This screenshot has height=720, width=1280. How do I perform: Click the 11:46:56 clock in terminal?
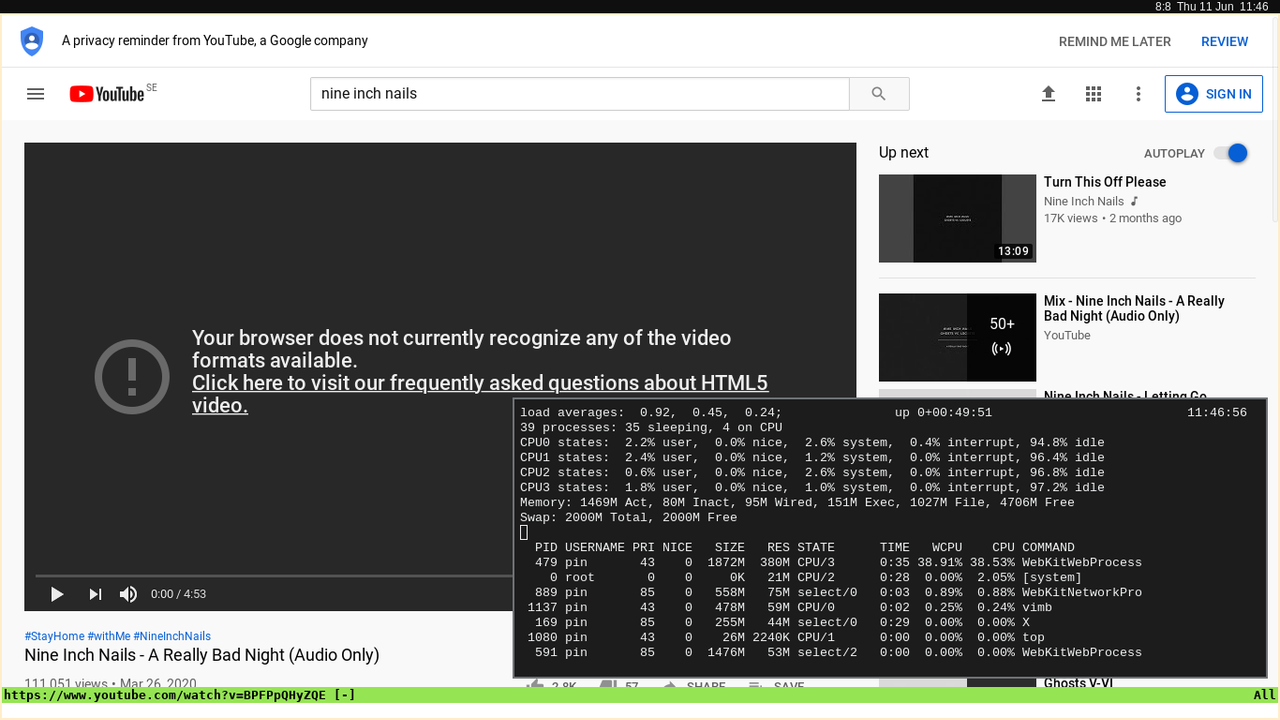1217,413
